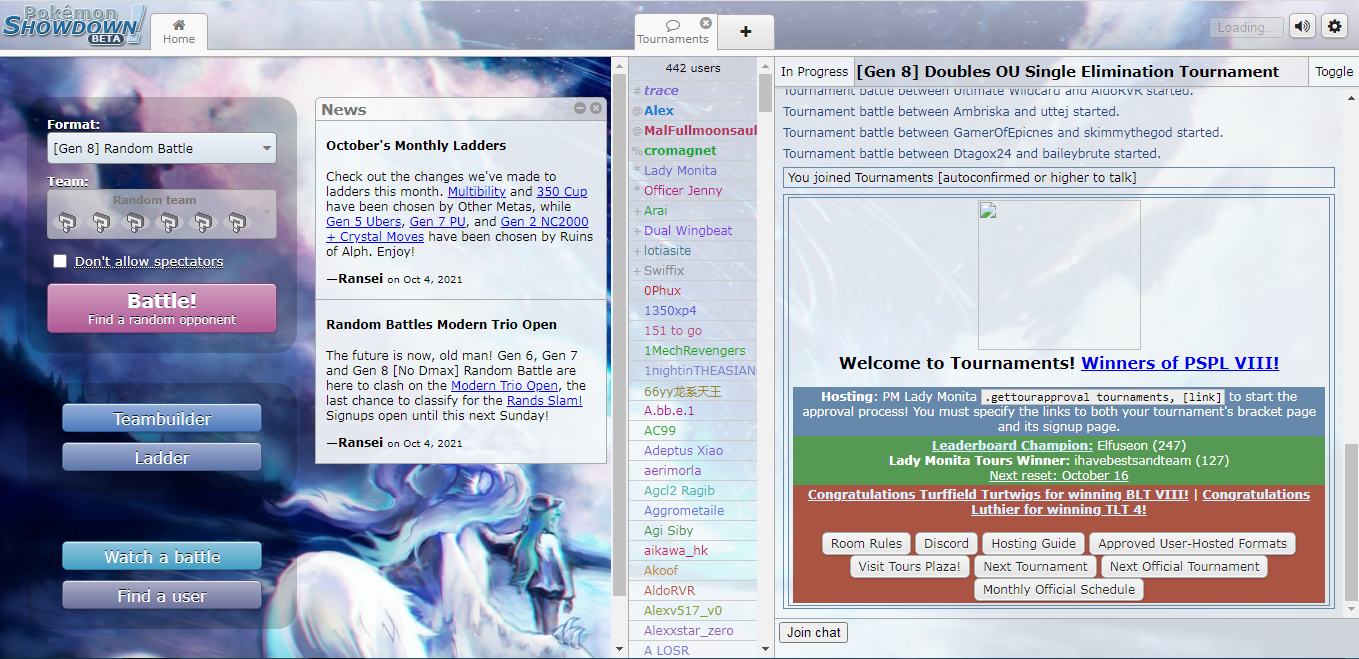Open the Format dropdown showing Gen 8 Random Battle
This screenshot has width=1359, height=659.
pyautogui.click(x=162, y=148)
